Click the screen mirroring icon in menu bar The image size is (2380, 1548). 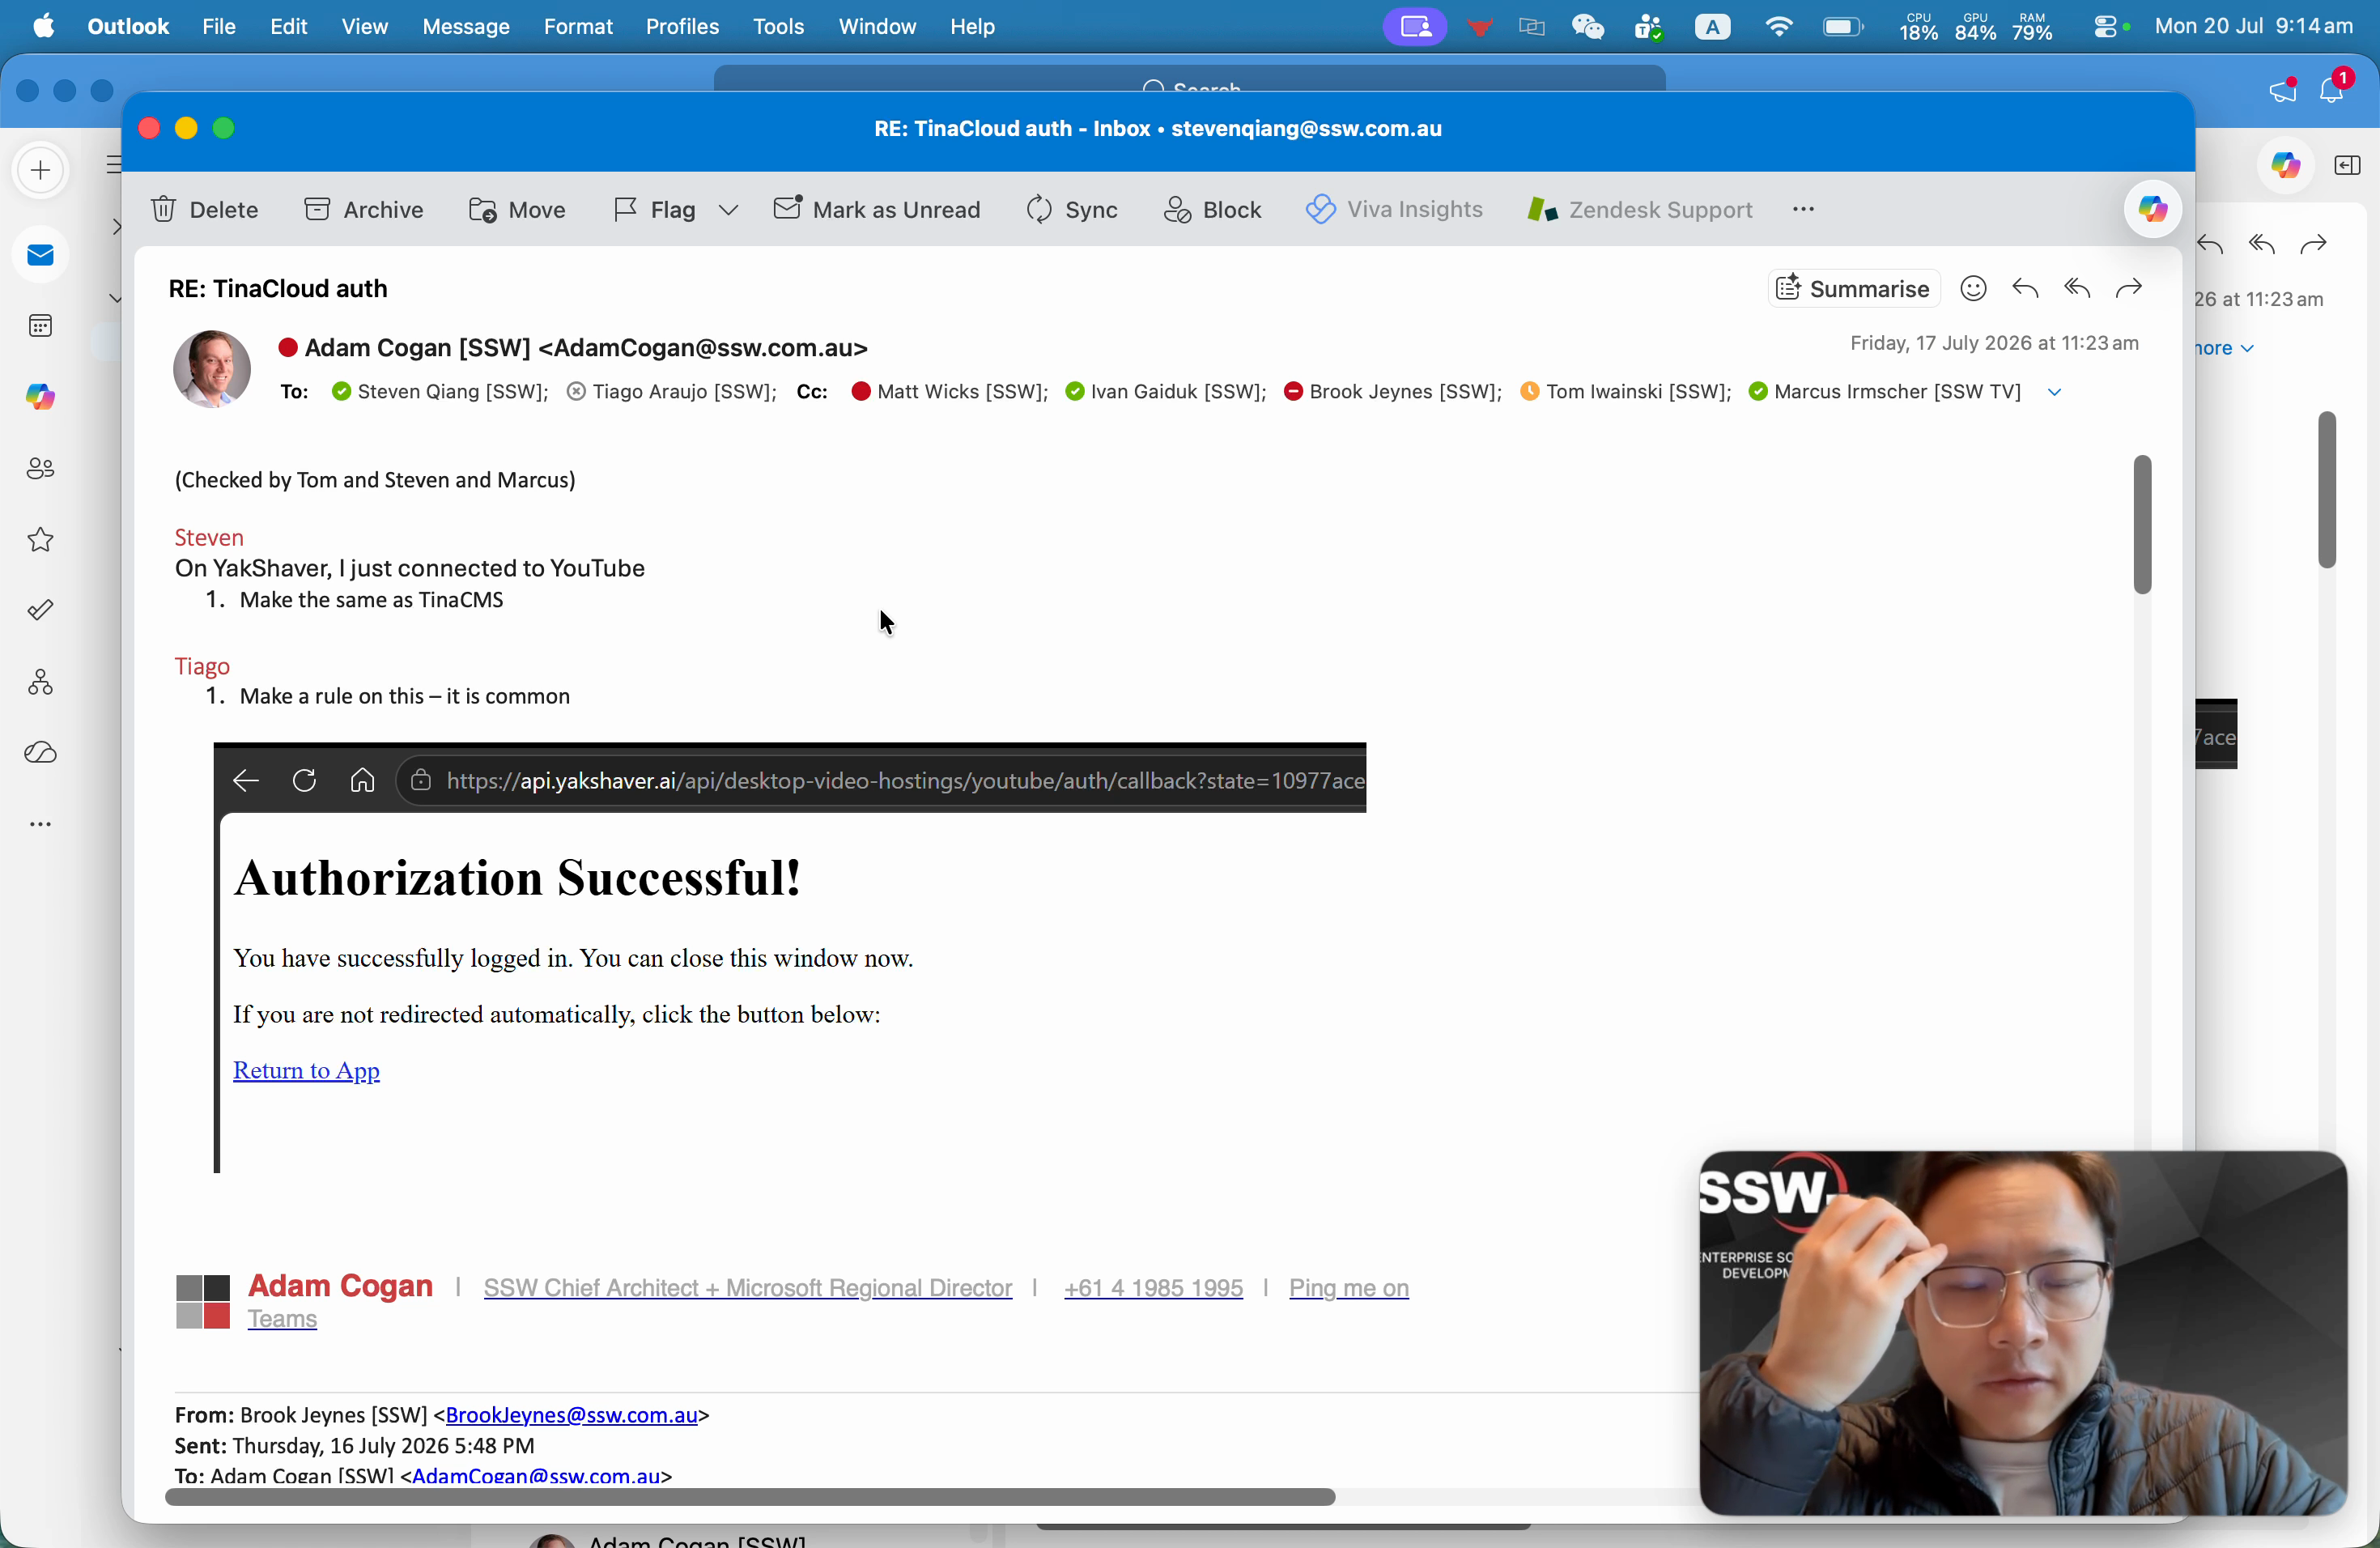click(x=1414, y=27)
